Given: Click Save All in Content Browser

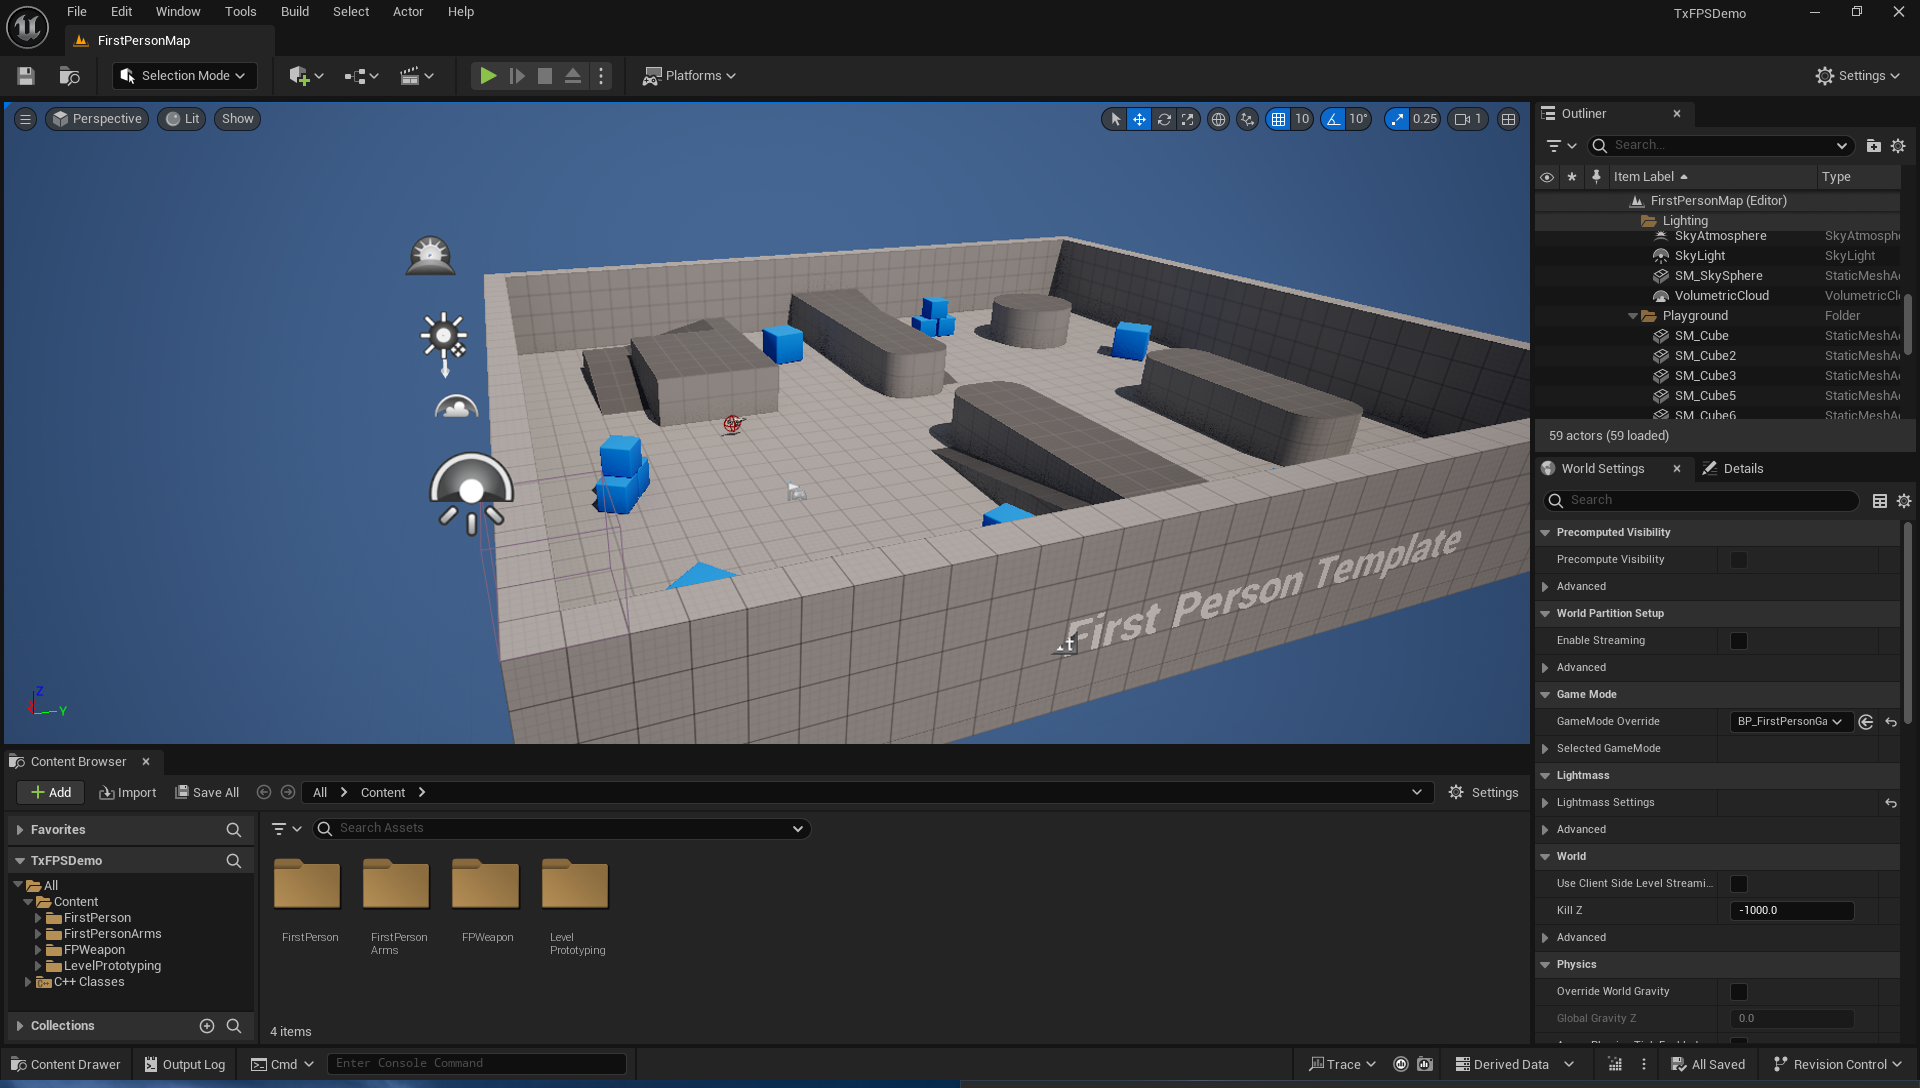Looking at the screenshot, I should point(207,793).
